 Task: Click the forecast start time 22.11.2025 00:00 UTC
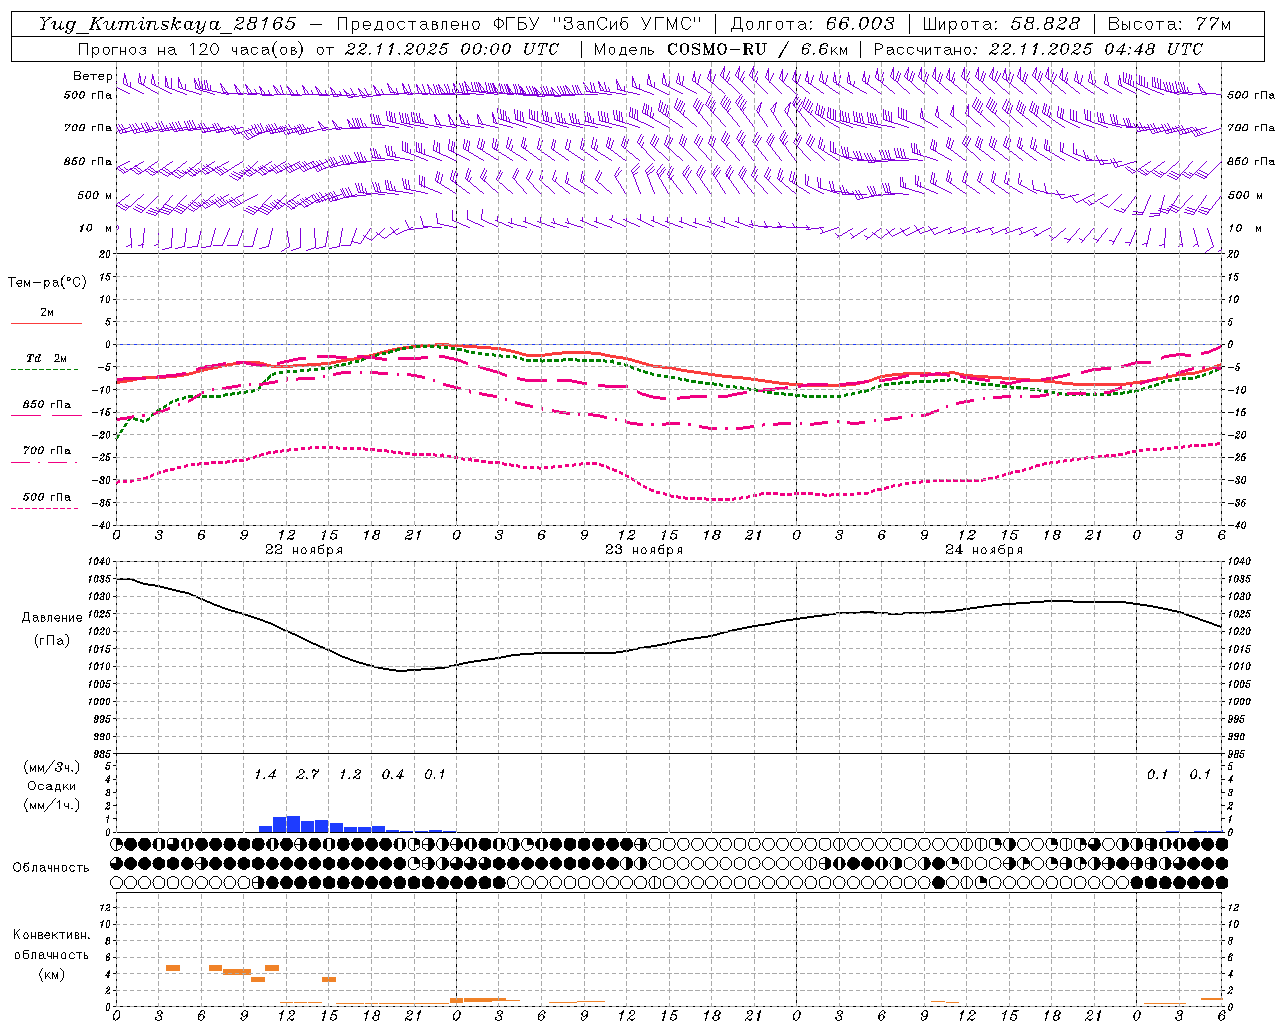[x=451, y=49]
